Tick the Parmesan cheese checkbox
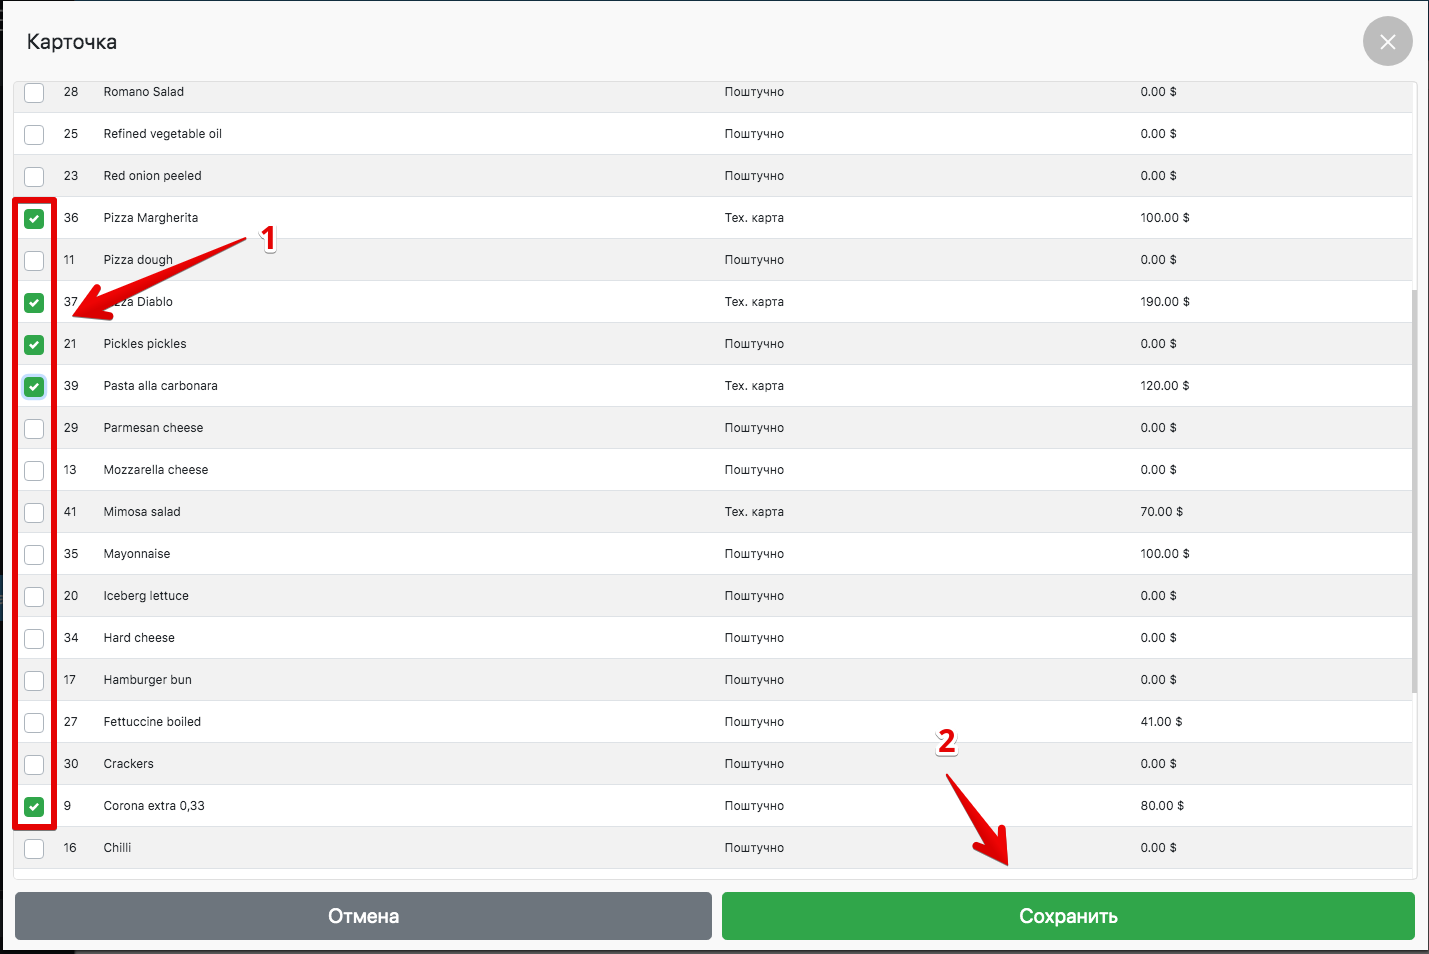The image size is (1429, 954). pyautogui.click(x=34, y=429)
